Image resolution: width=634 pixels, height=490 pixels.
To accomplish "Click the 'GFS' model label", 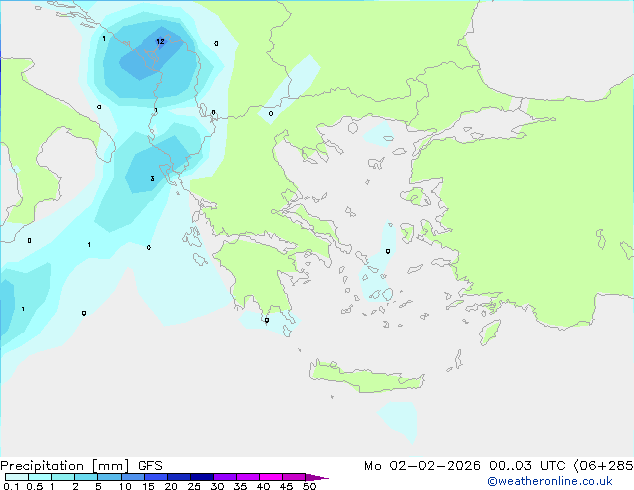I will tap(150, 466).
